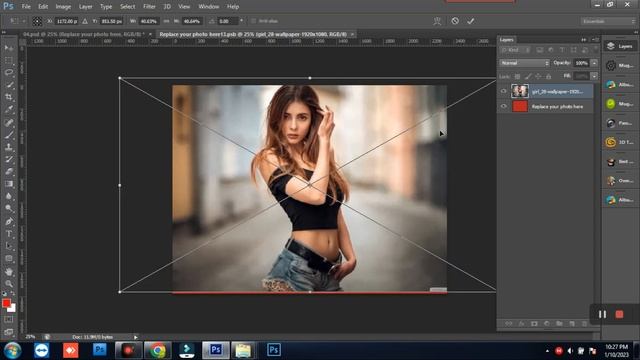Open the File menu
The width and height of the screenshot is (640, 360).
[26, 7]
